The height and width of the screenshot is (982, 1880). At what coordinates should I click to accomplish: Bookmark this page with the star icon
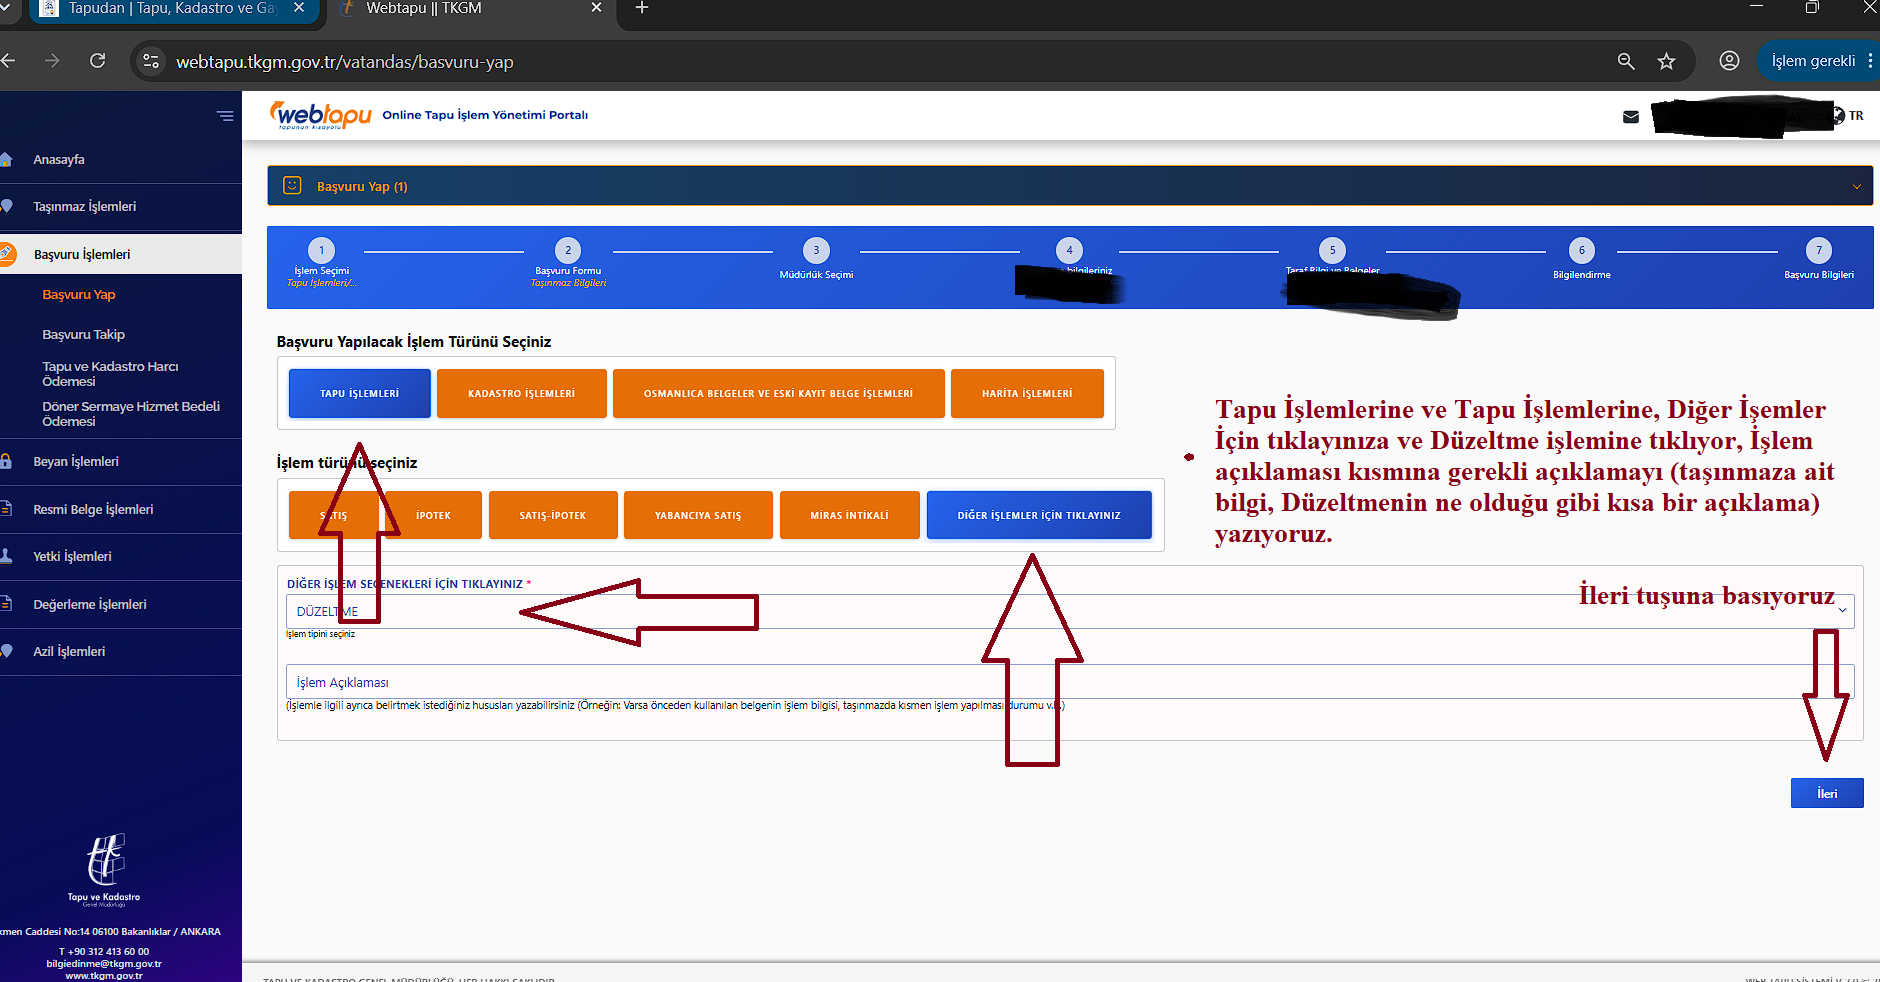(x=1666, y=61)
